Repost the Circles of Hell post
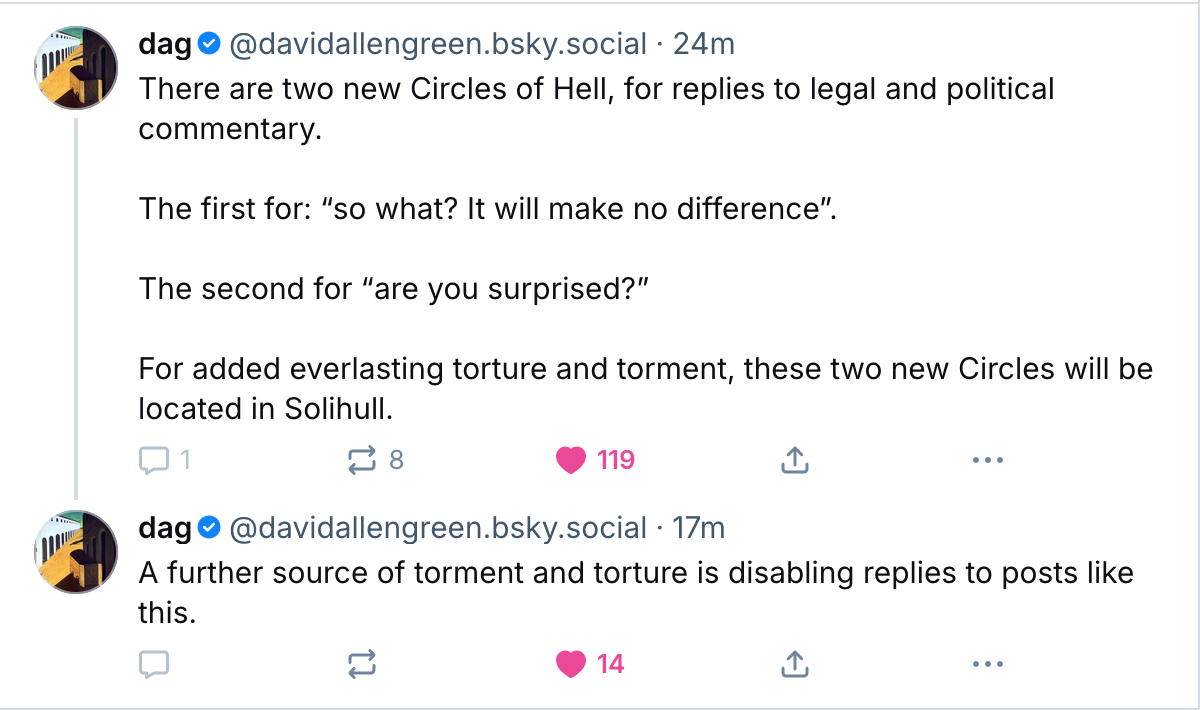 click(x=361, y=460)
